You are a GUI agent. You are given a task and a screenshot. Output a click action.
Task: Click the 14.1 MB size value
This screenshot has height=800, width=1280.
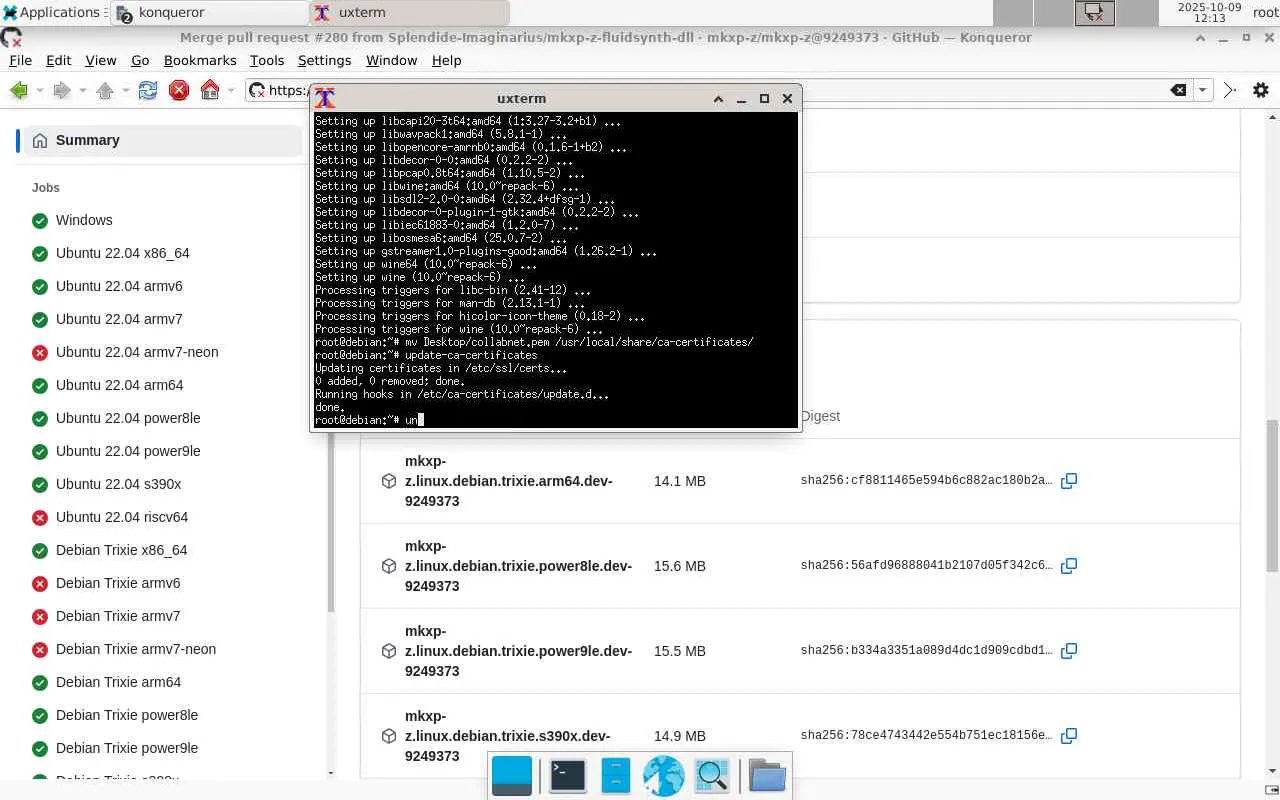(x=680, y=481)
